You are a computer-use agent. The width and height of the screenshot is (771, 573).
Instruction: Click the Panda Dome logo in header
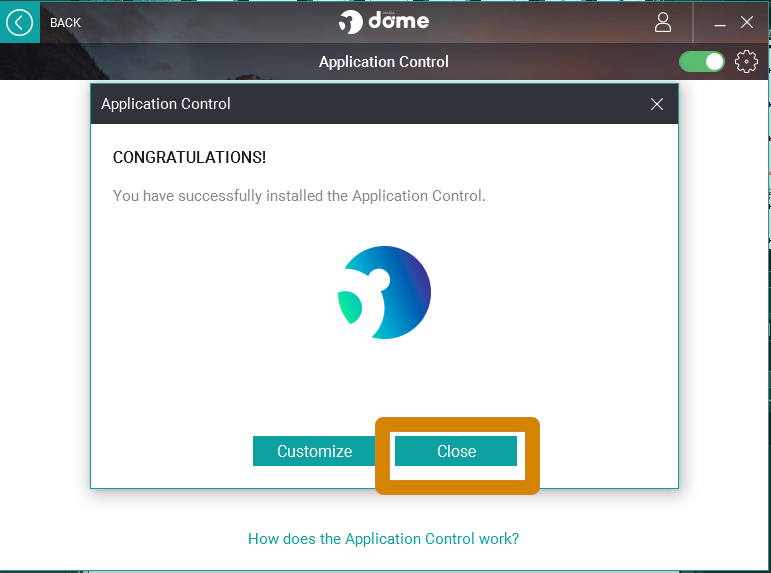point(384,22)
